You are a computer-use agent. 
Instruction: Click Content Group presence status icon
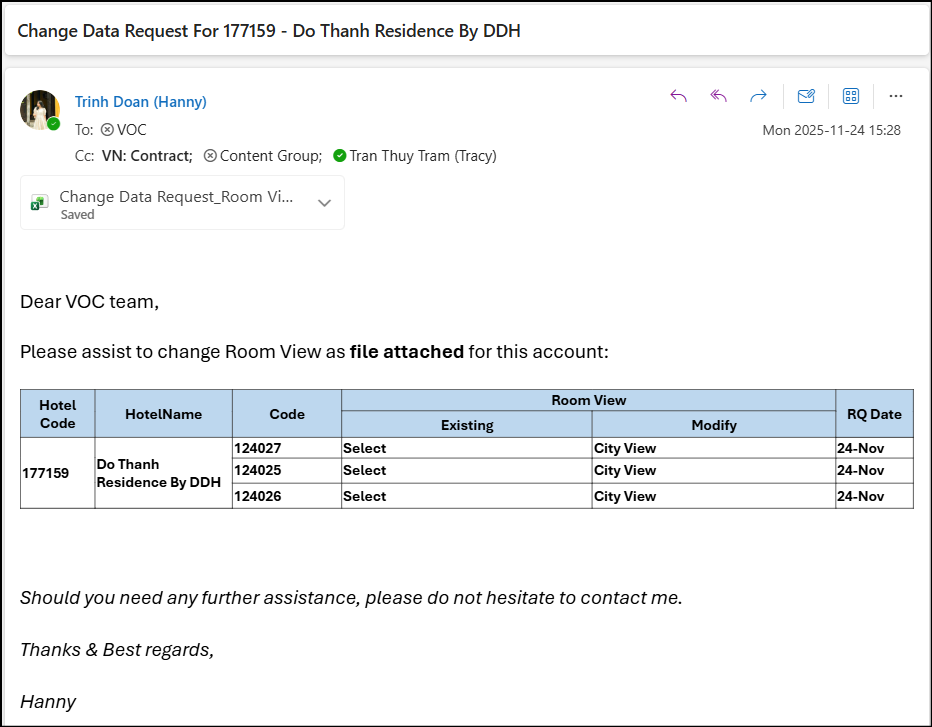(x=210, y=156)
